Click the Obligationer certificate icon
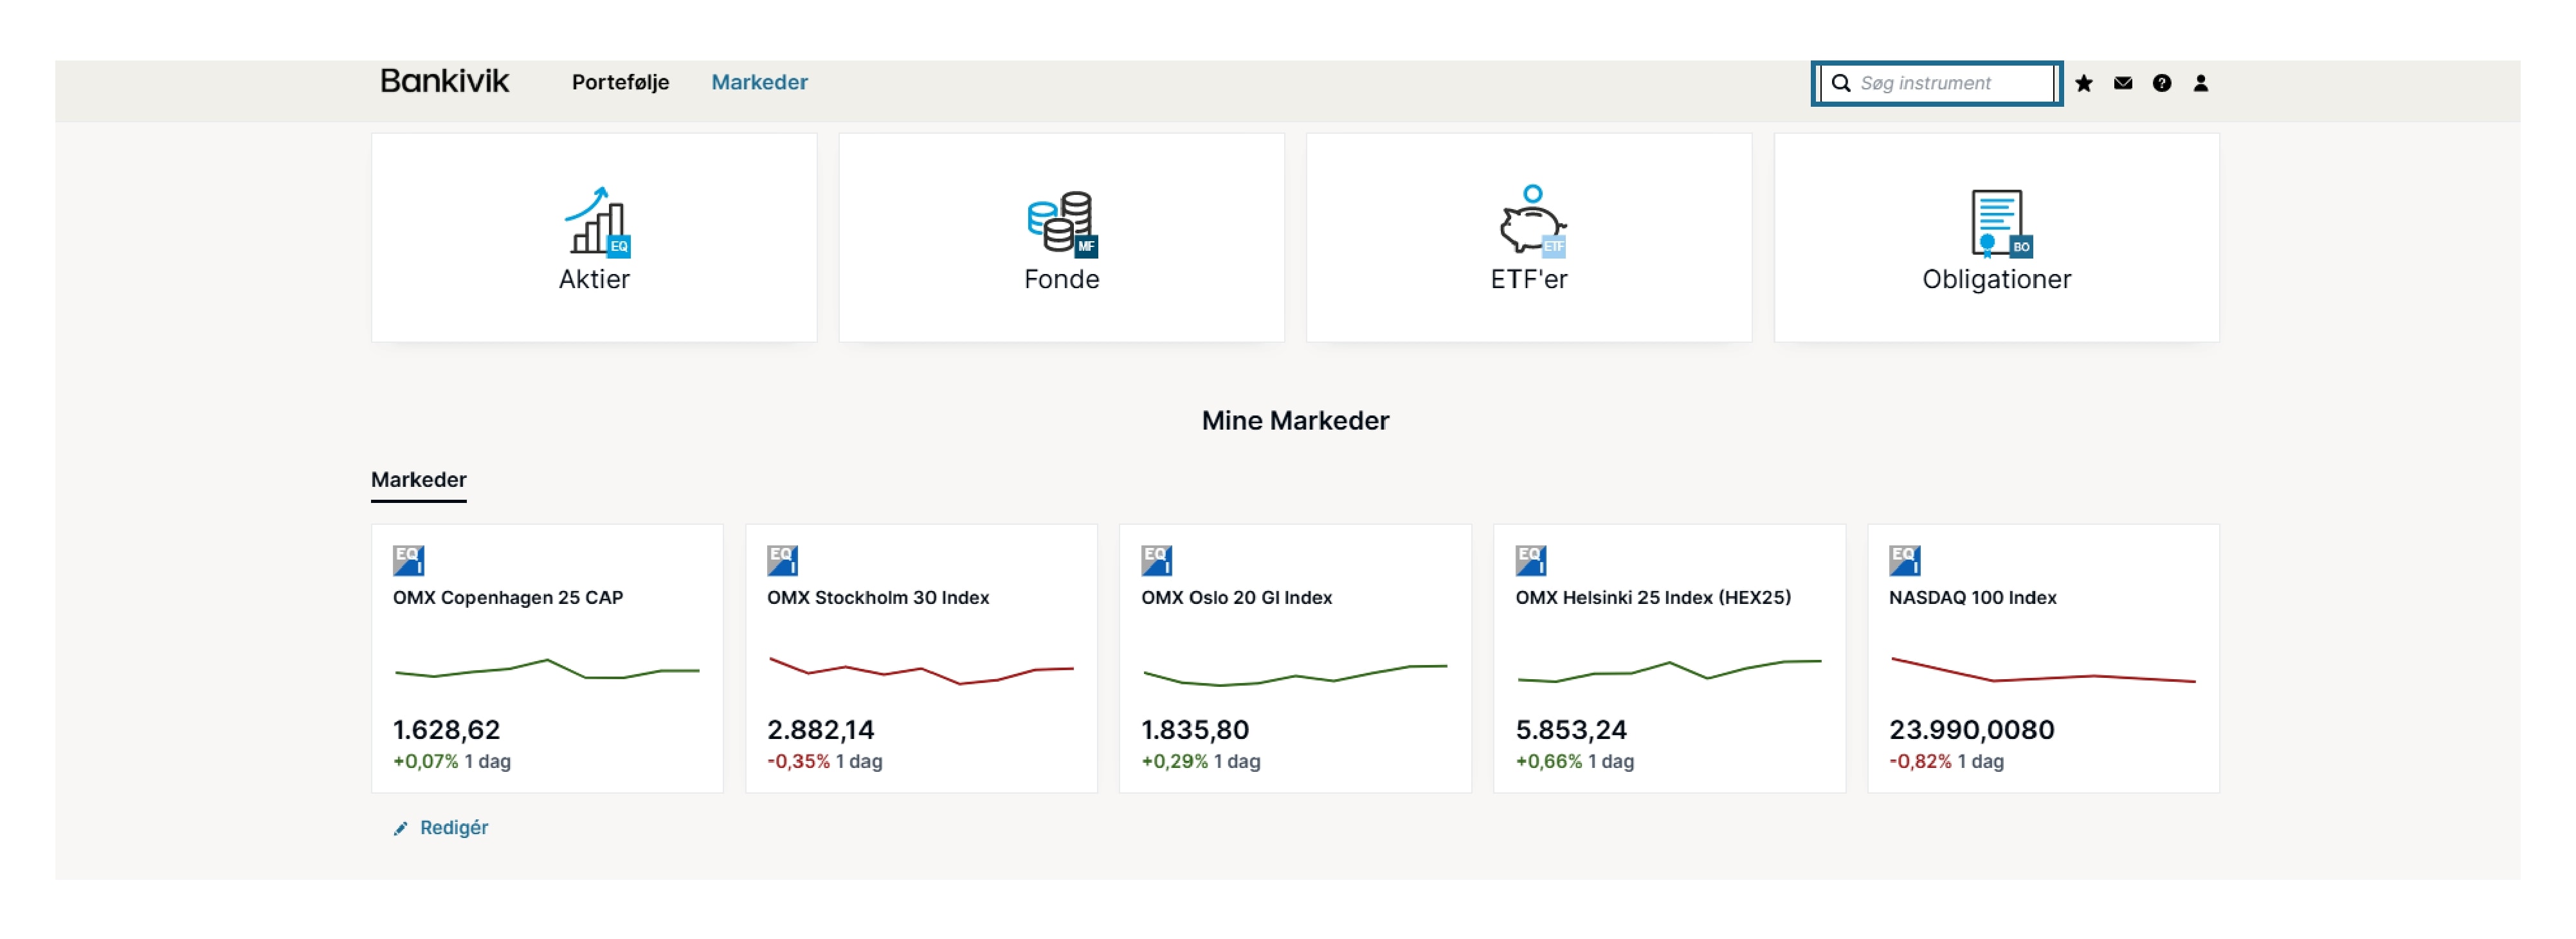This screenshot has width=2576, height=939. 1997,222
